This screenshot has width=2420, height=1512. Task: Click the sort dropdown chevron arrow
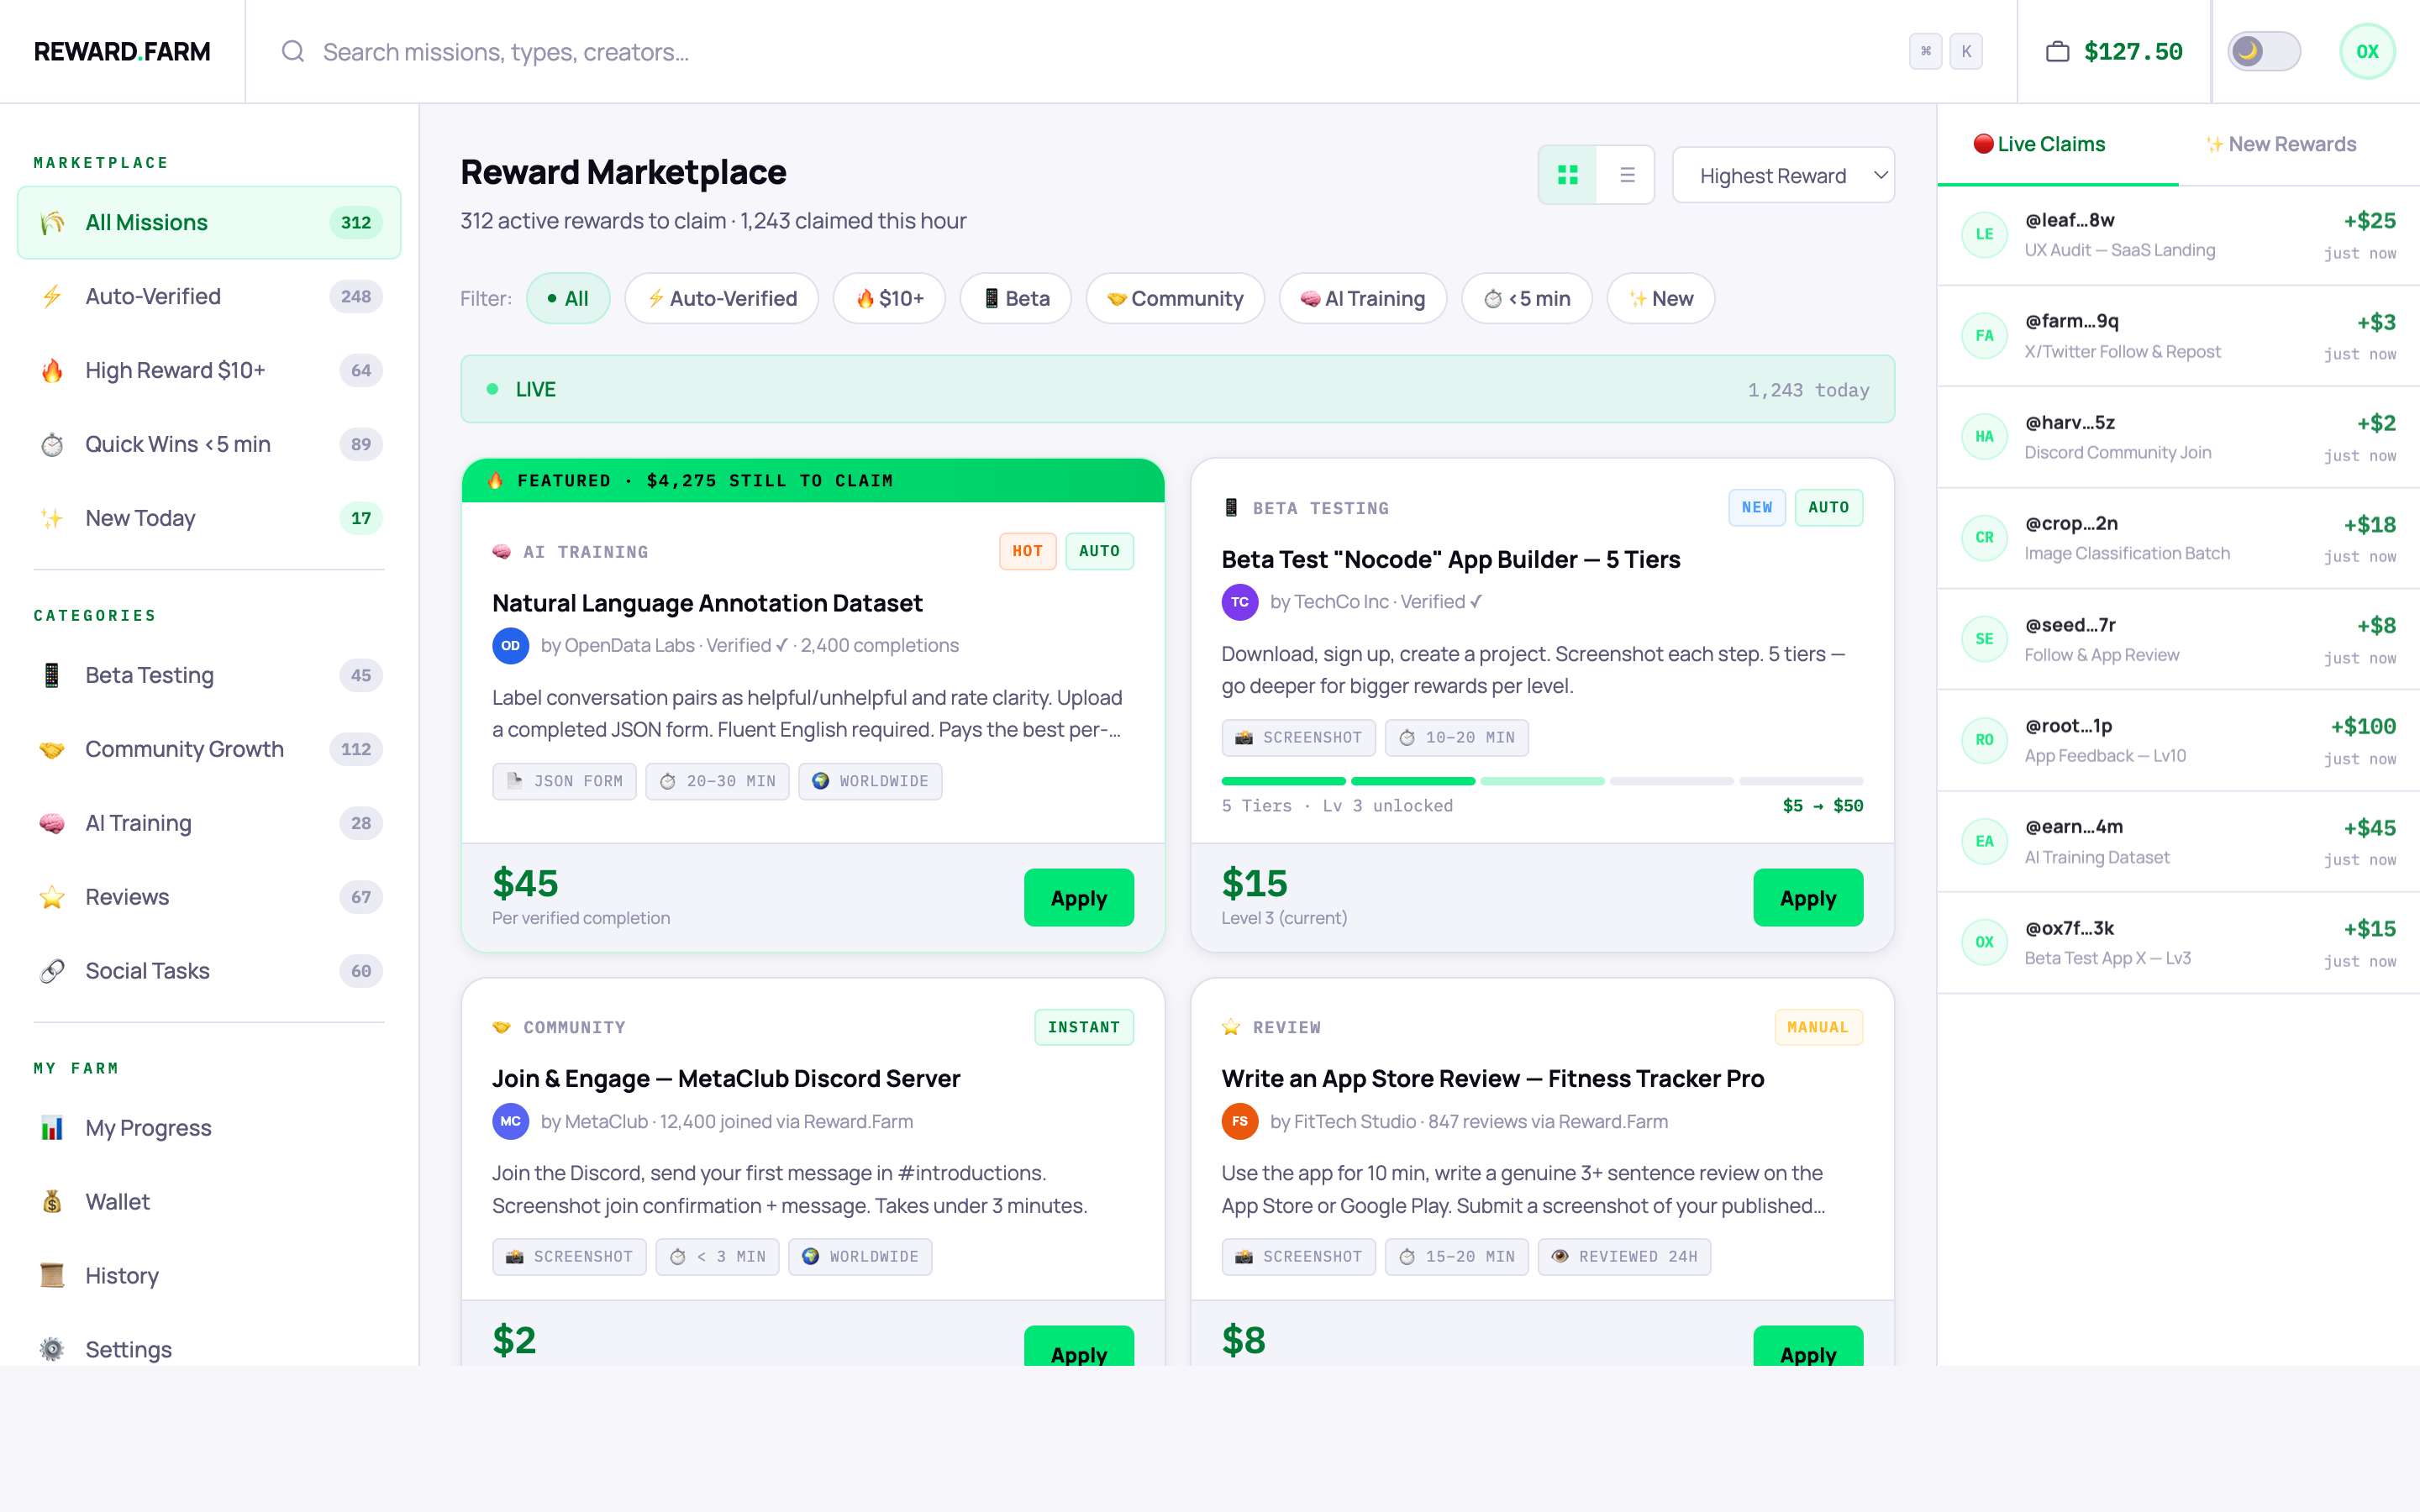click(x=1880, y=175)
